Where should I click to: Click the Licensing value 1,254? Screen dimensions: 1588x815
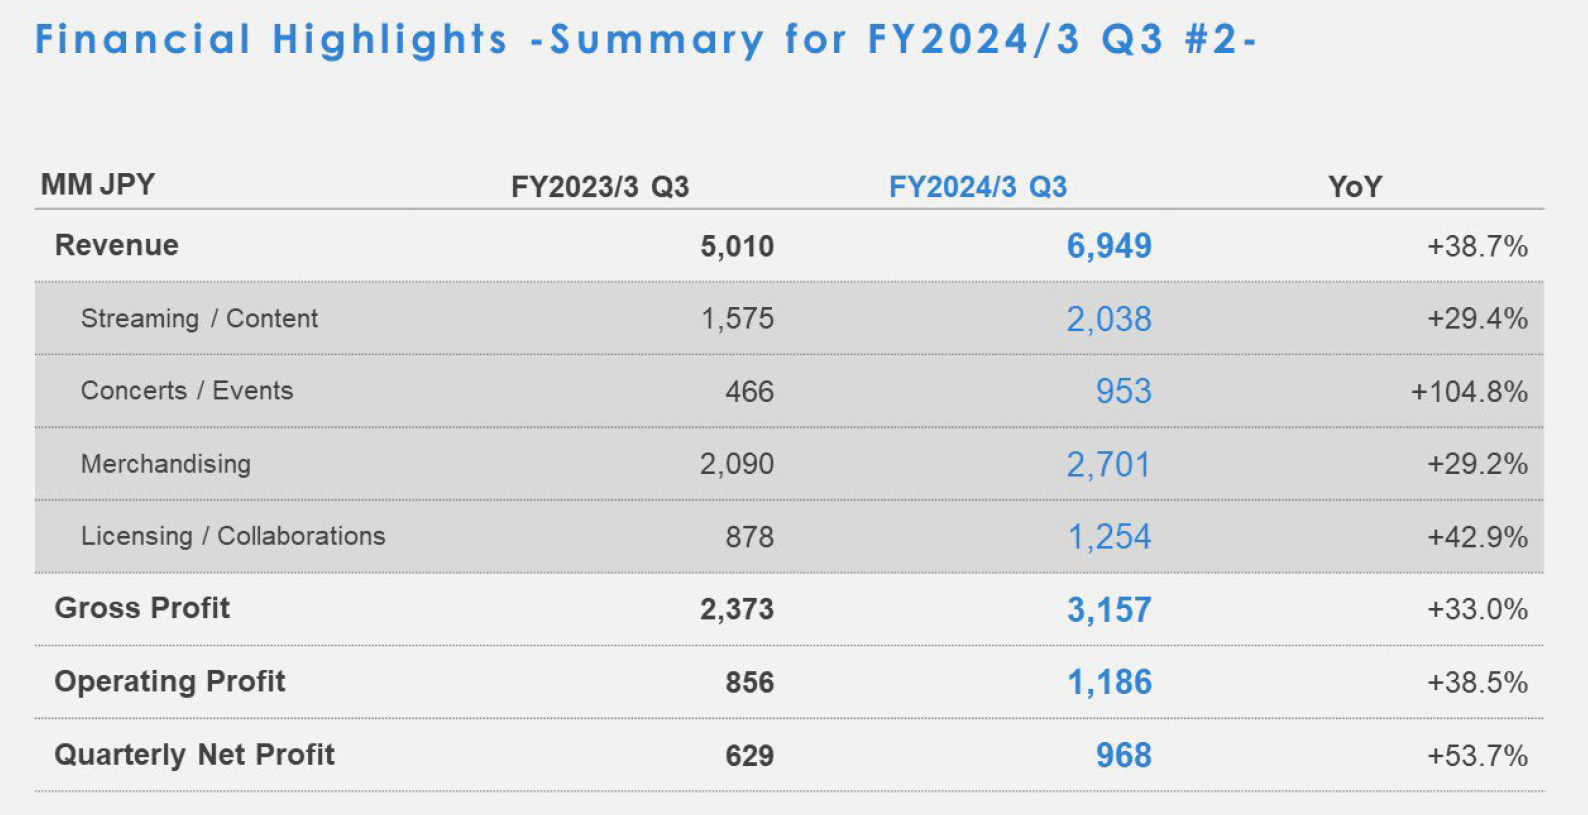tap(1110, 537)
